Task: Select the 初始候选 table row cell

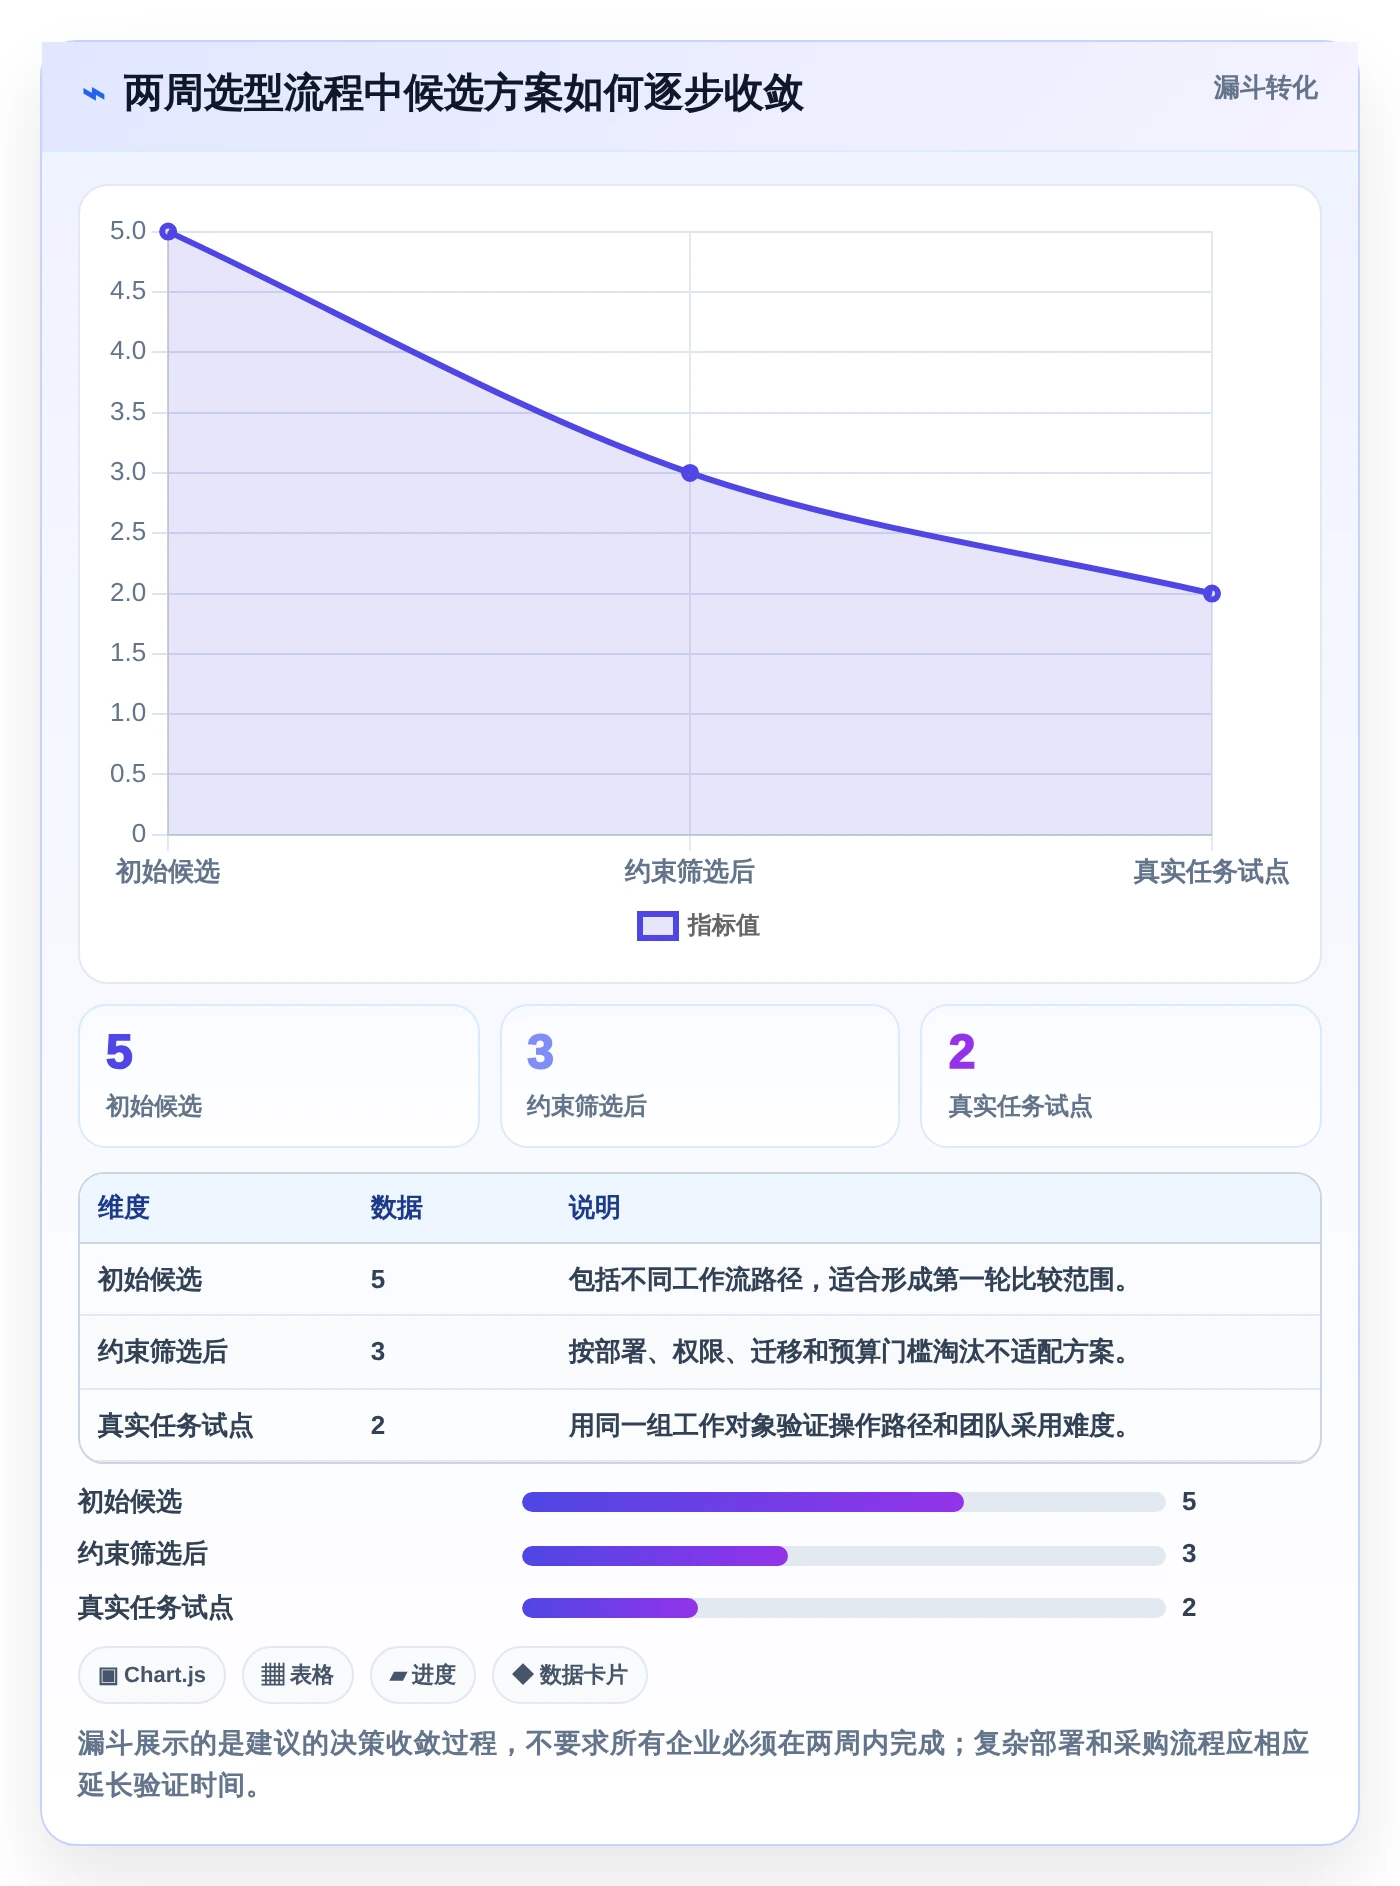Action: point(150,1280)
